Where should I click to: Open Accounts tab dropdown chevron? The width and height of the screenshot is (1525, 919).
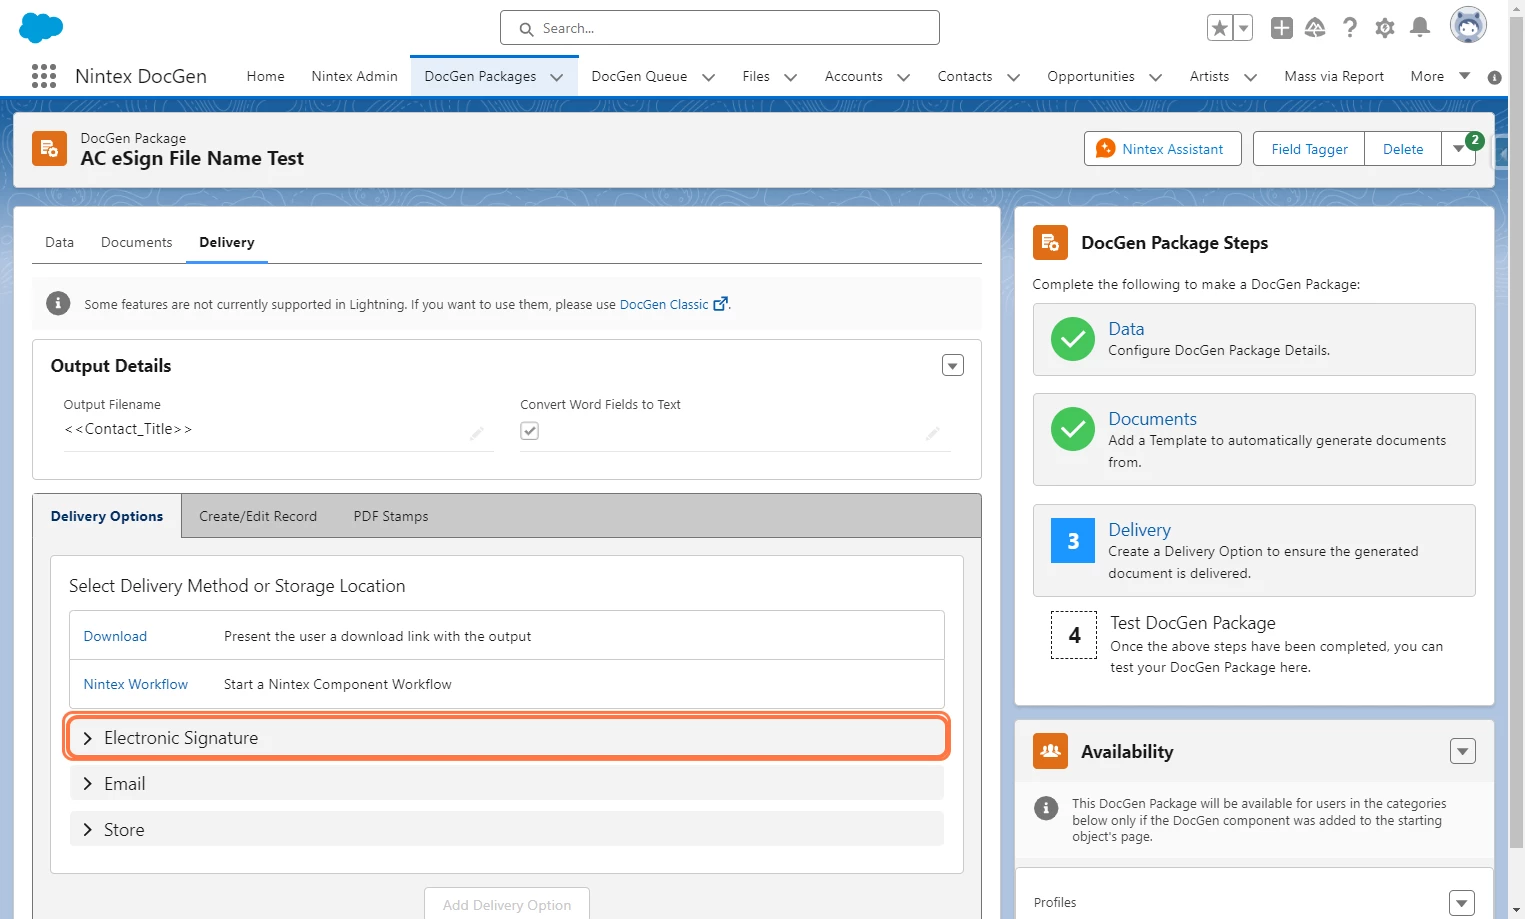pyautogui.click(x=904, y=77)
